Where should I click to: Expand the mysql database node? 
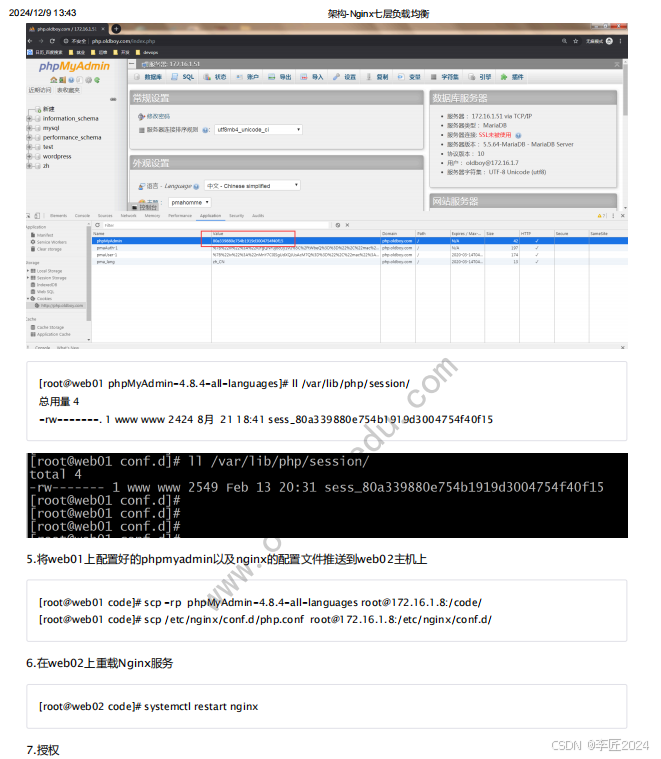[x=30, y=128]
